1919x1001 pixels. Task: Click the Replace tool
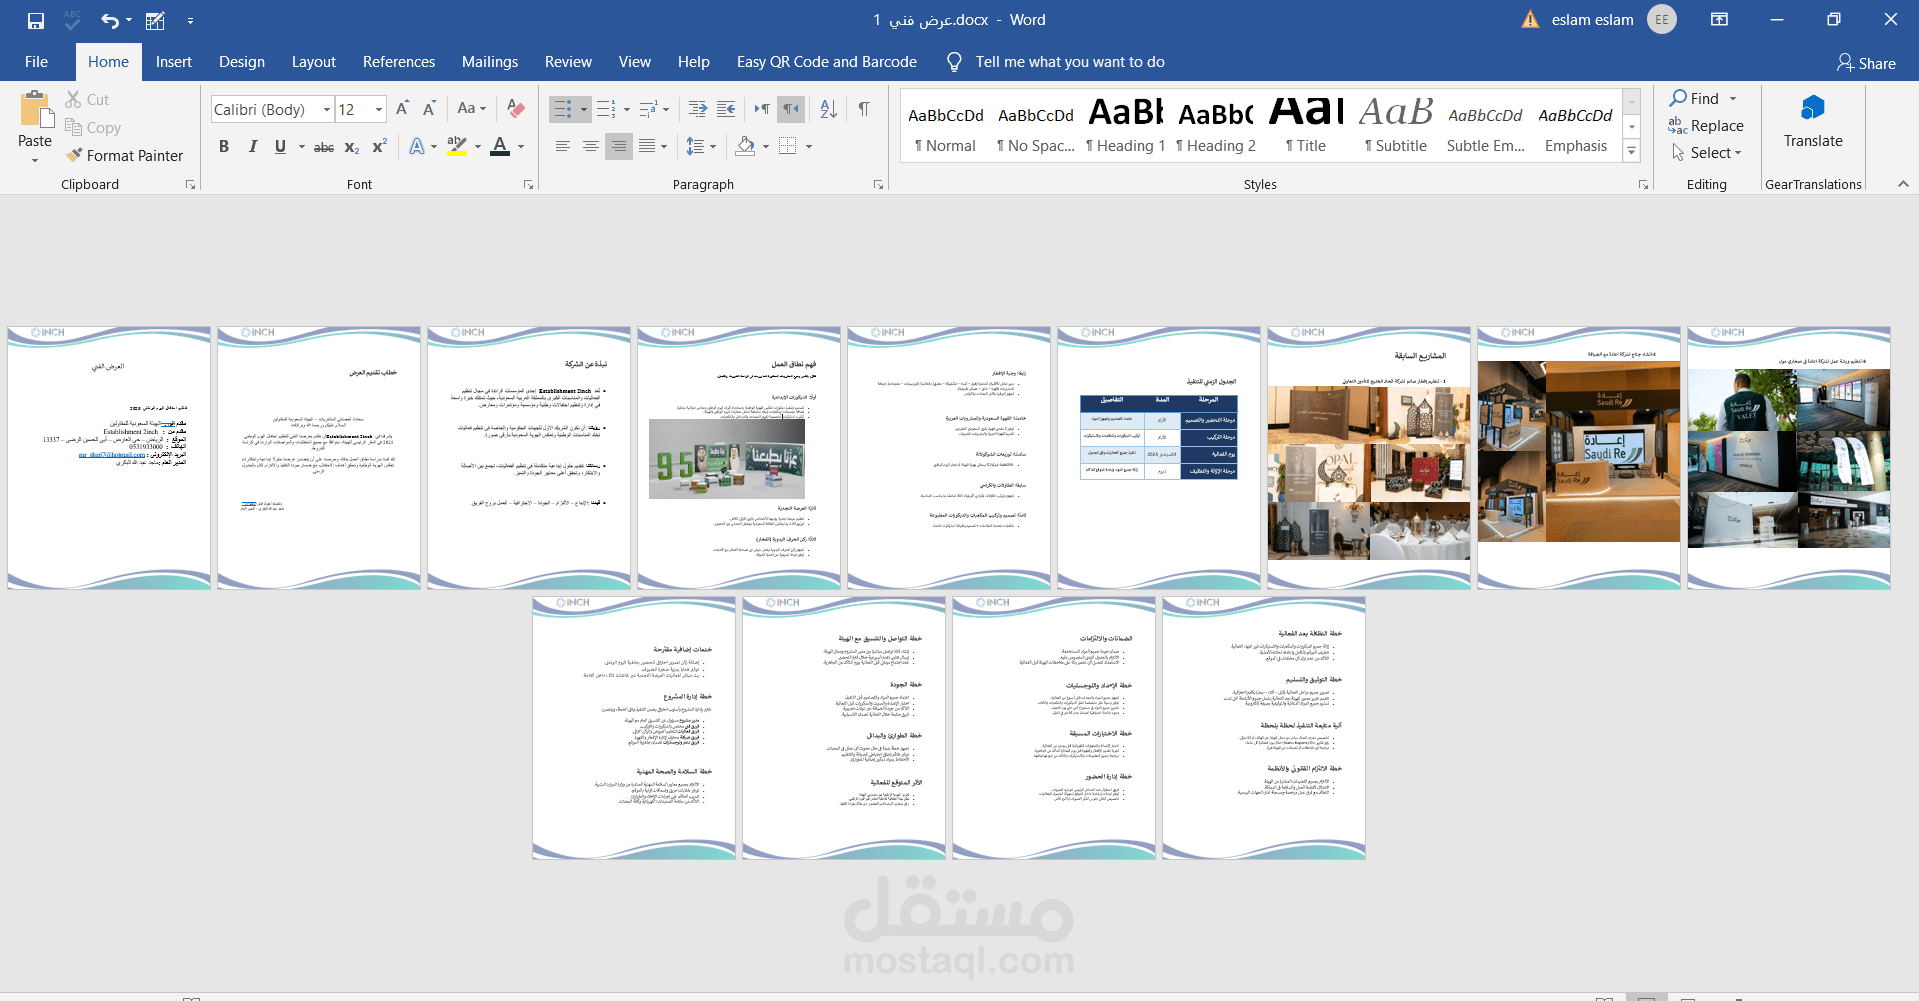pos(1706,125)
